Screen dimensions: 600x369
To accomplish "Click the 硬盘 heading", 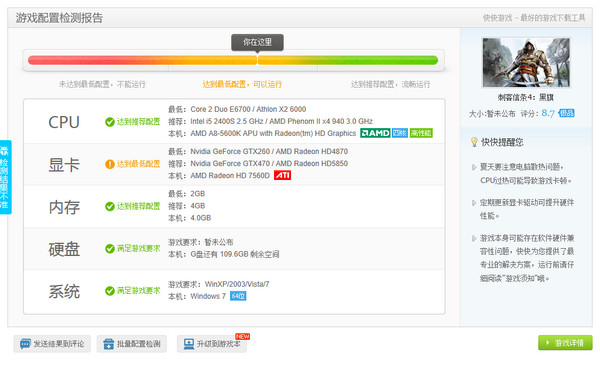I will 64,249.
